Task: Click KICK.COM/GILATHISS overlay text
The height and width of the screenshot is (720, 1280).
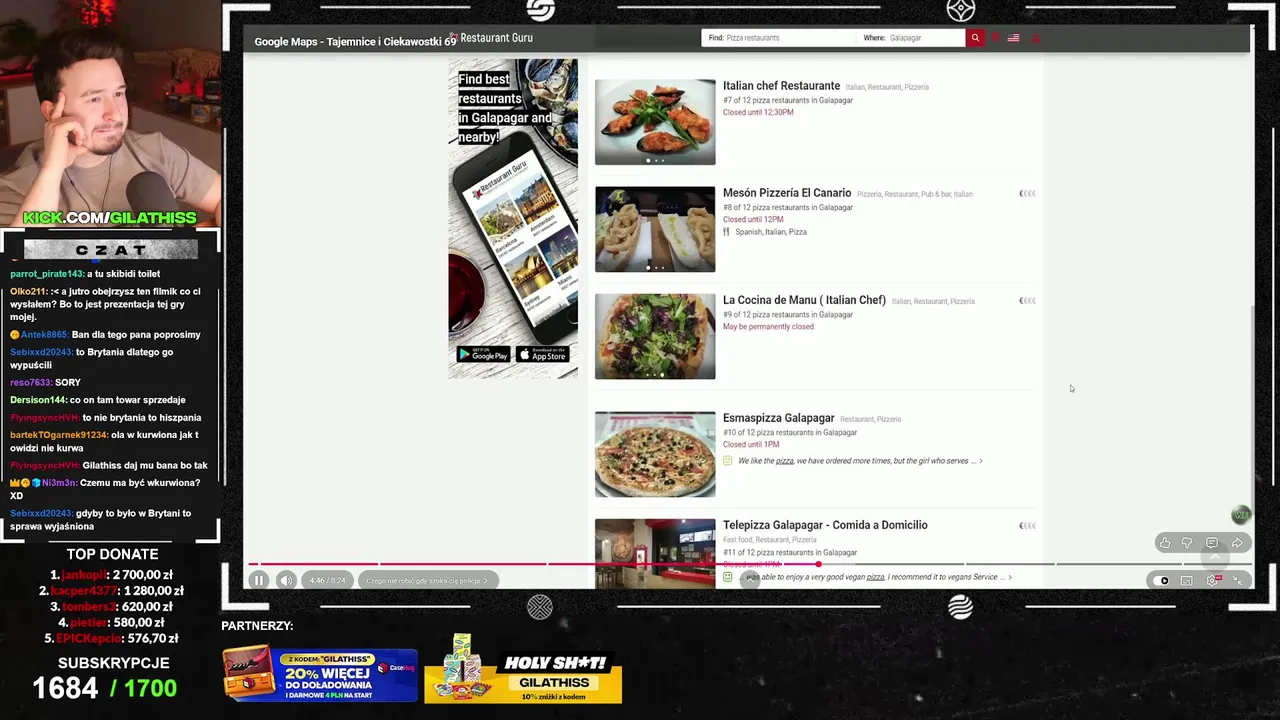Action: (110, 218)
